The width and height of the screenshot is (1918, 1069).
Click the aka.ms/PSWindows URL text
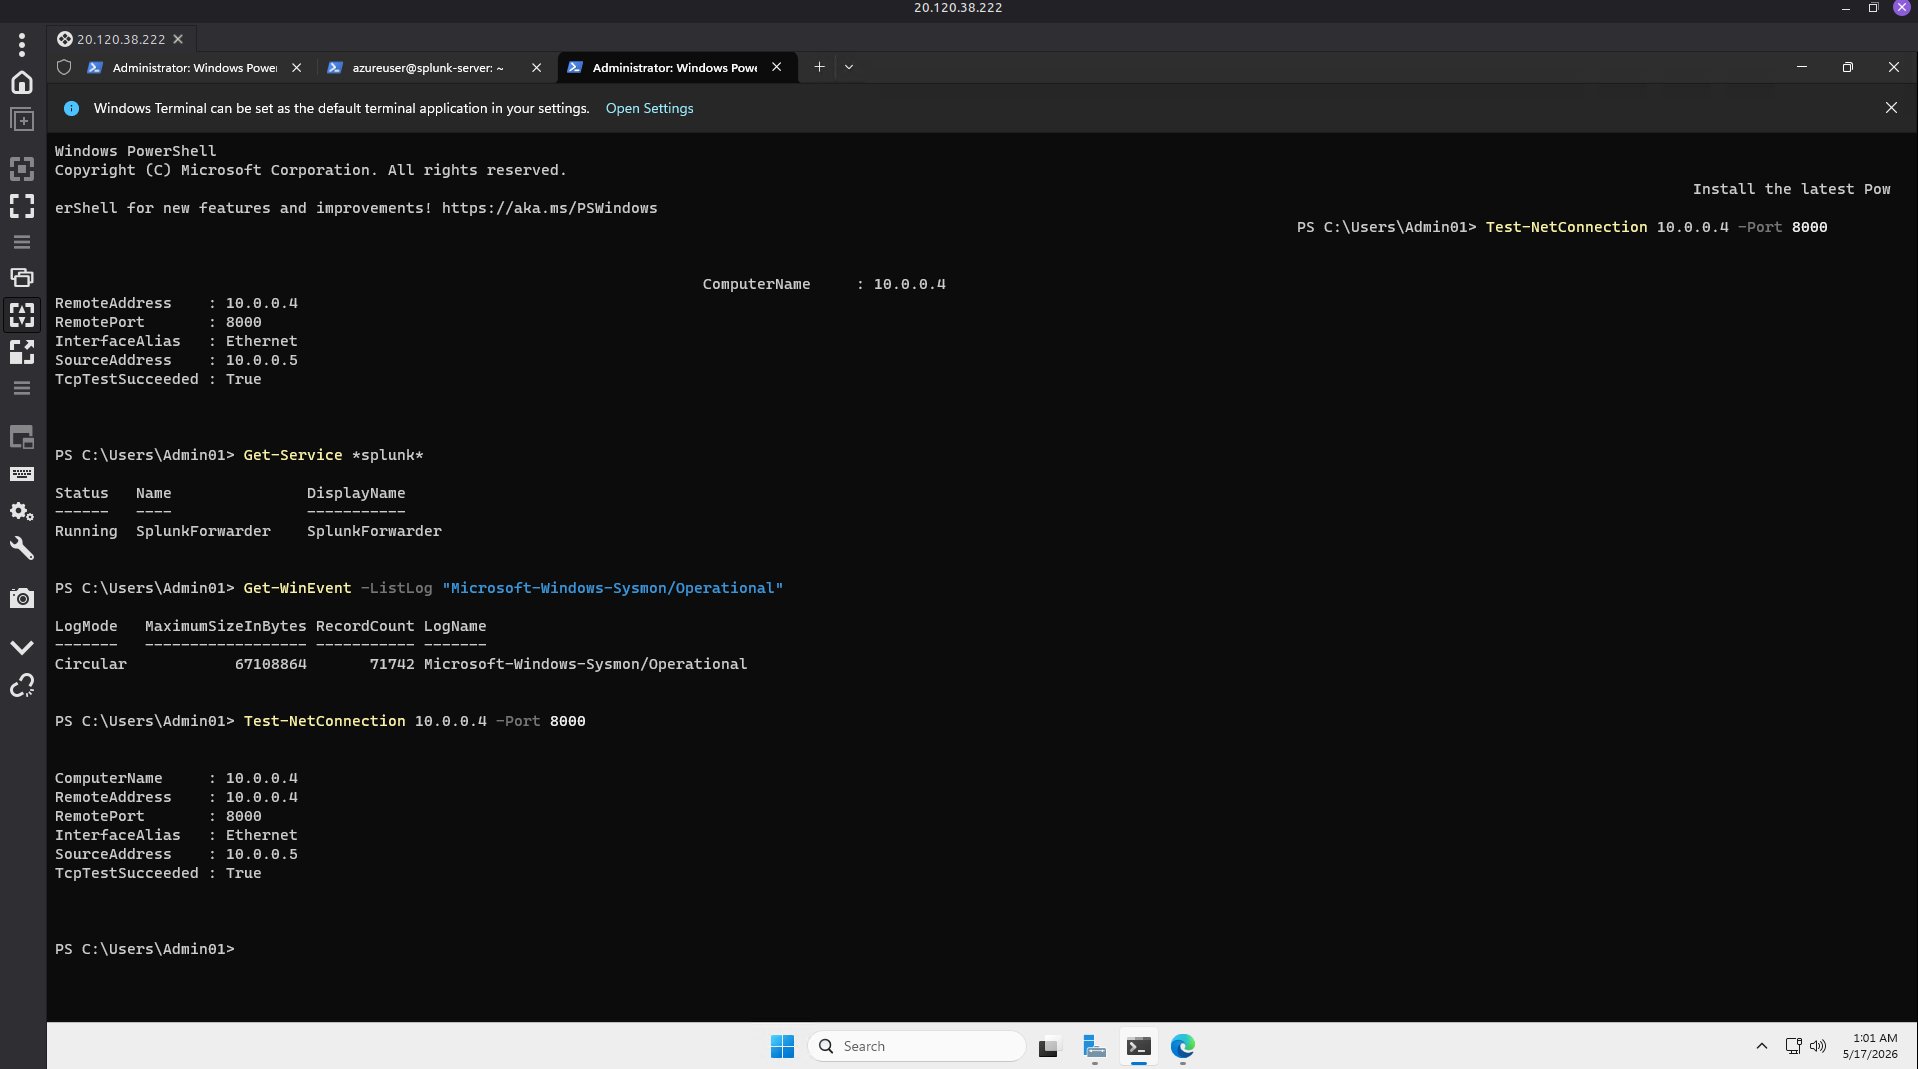pyautogui.click(x=549, y=208)
